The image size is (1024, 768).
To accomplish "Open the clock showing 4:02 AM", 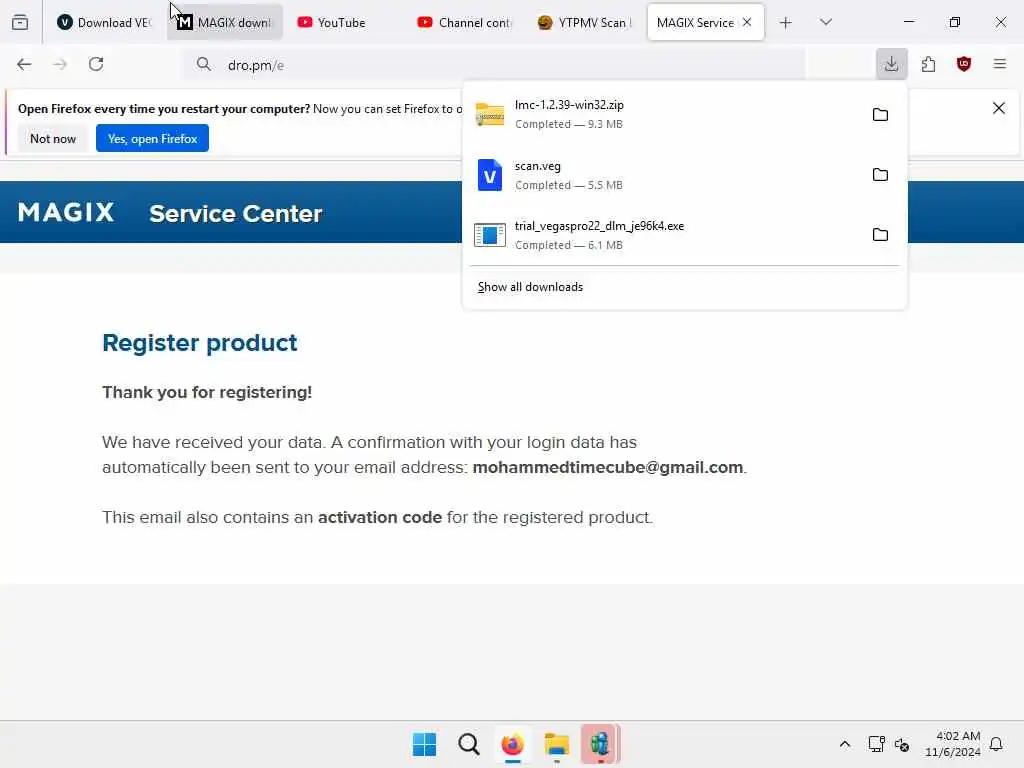I will (953, 744).
